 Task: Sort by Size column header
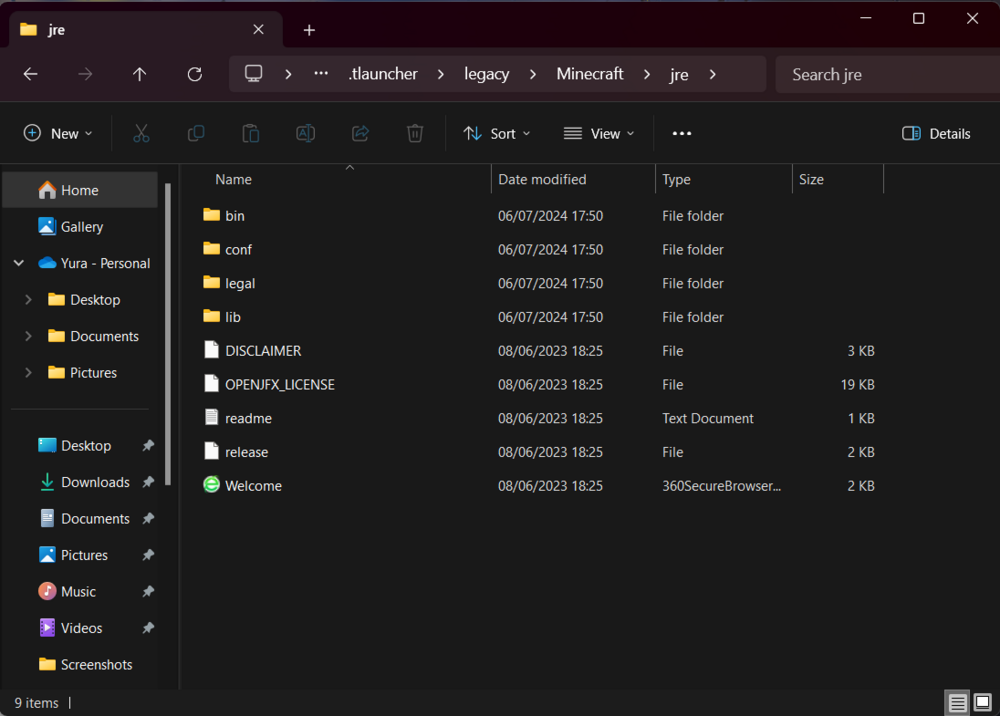point(811,180)
